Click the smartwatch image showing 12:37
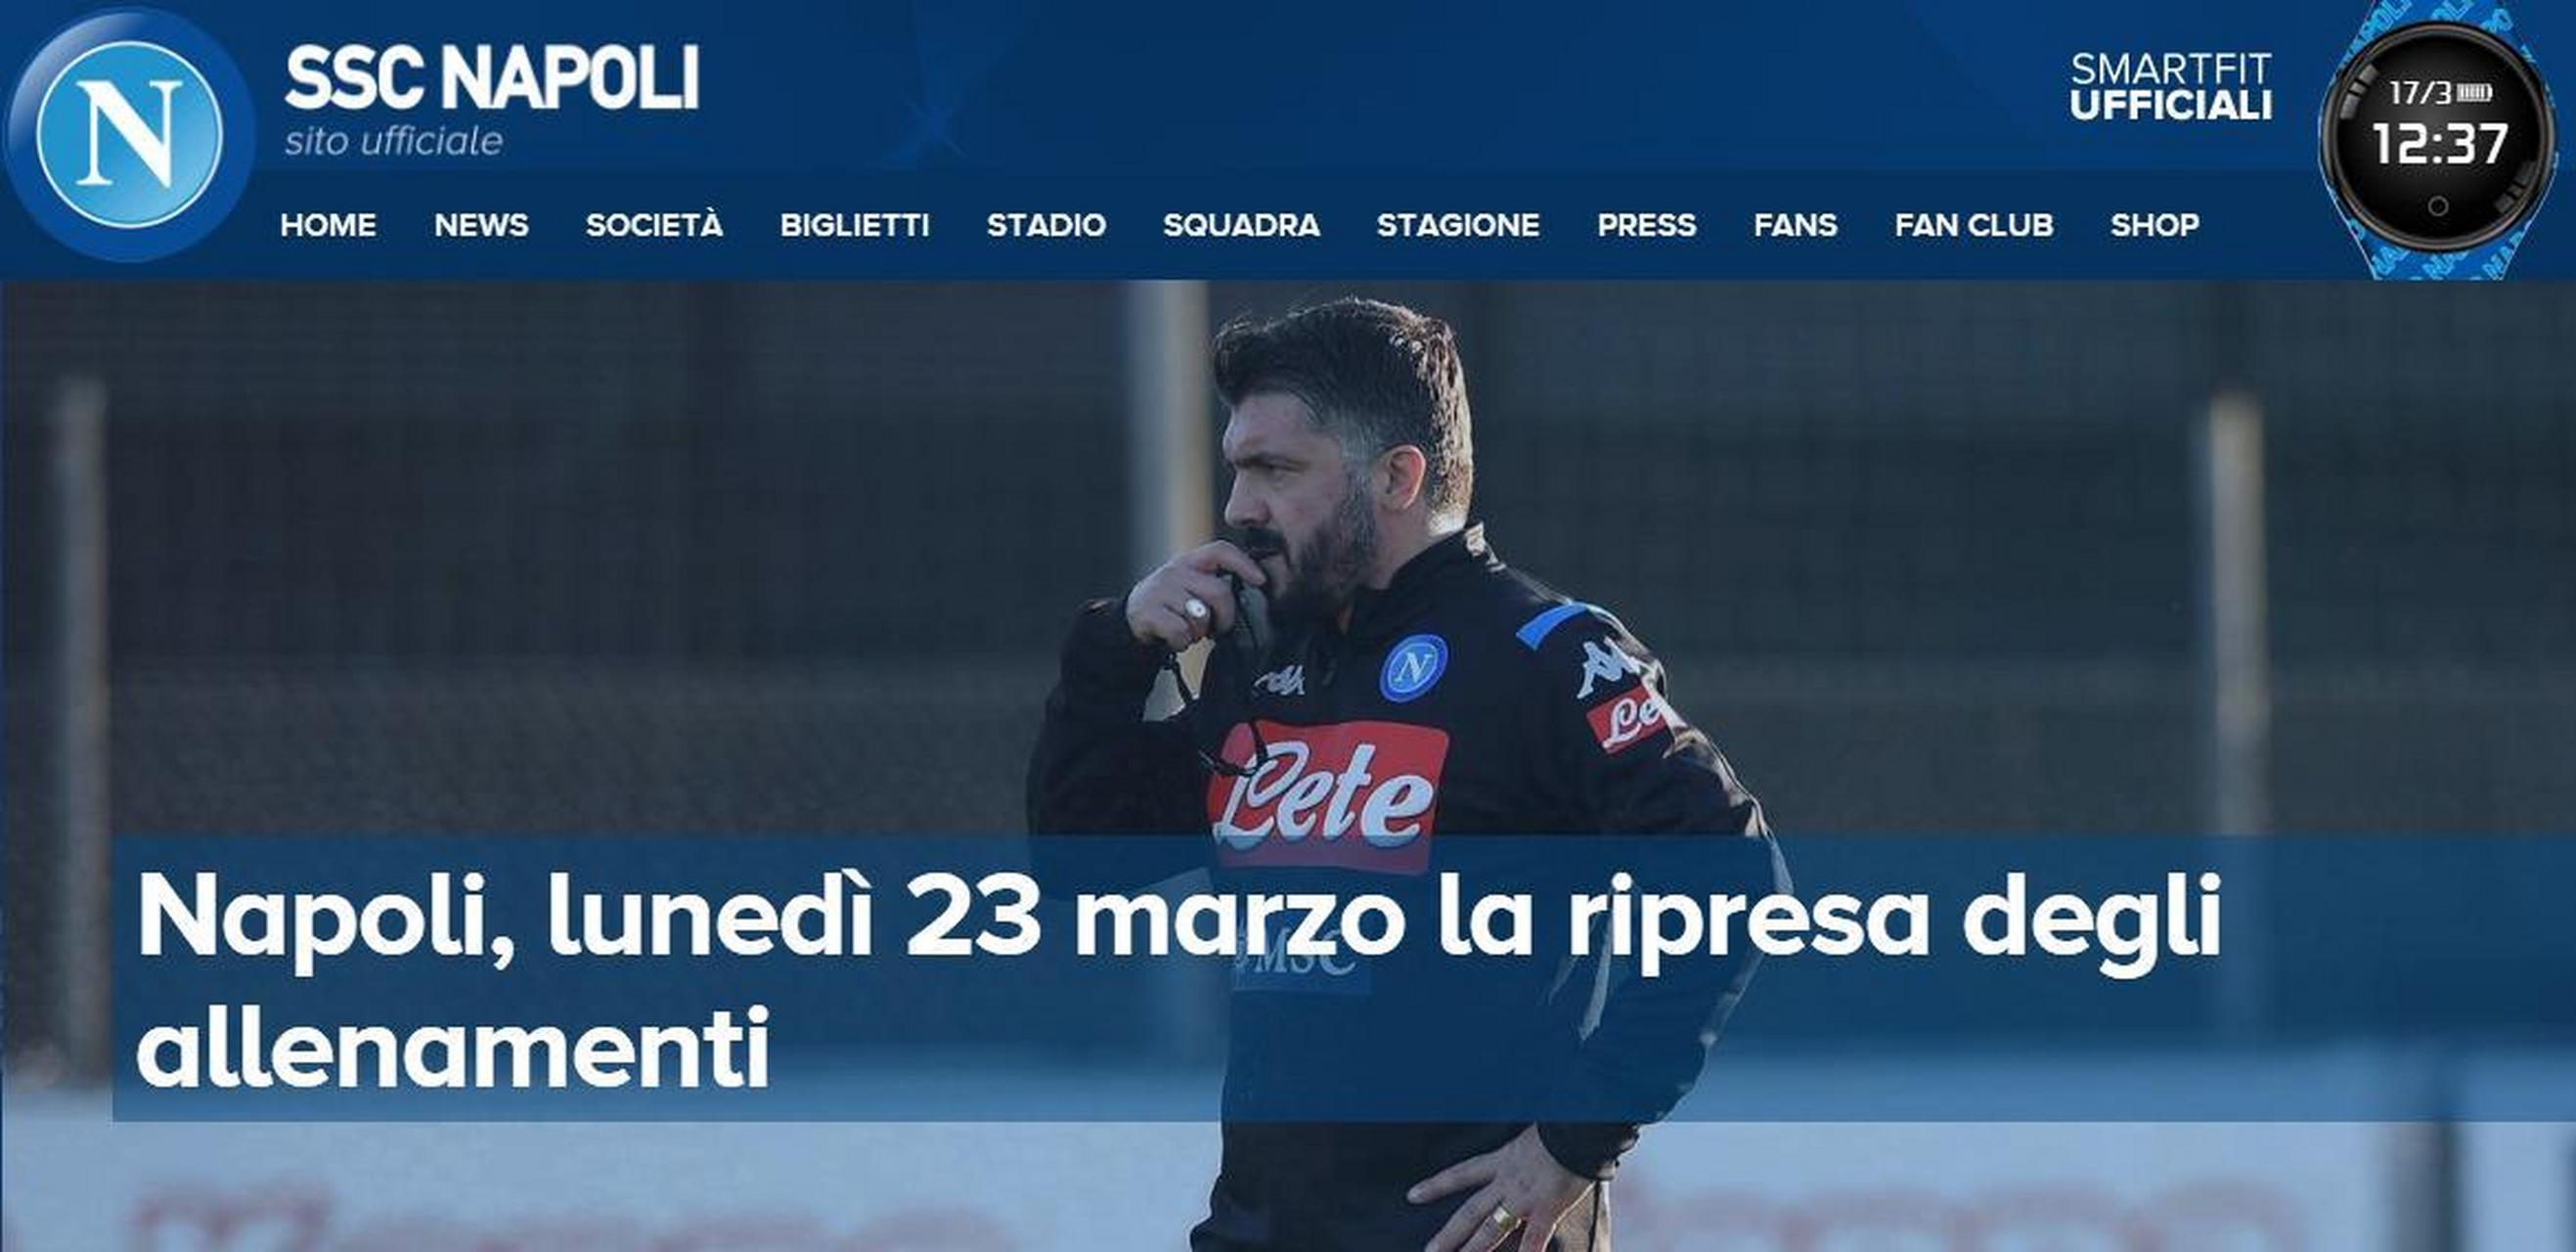 2438,139
